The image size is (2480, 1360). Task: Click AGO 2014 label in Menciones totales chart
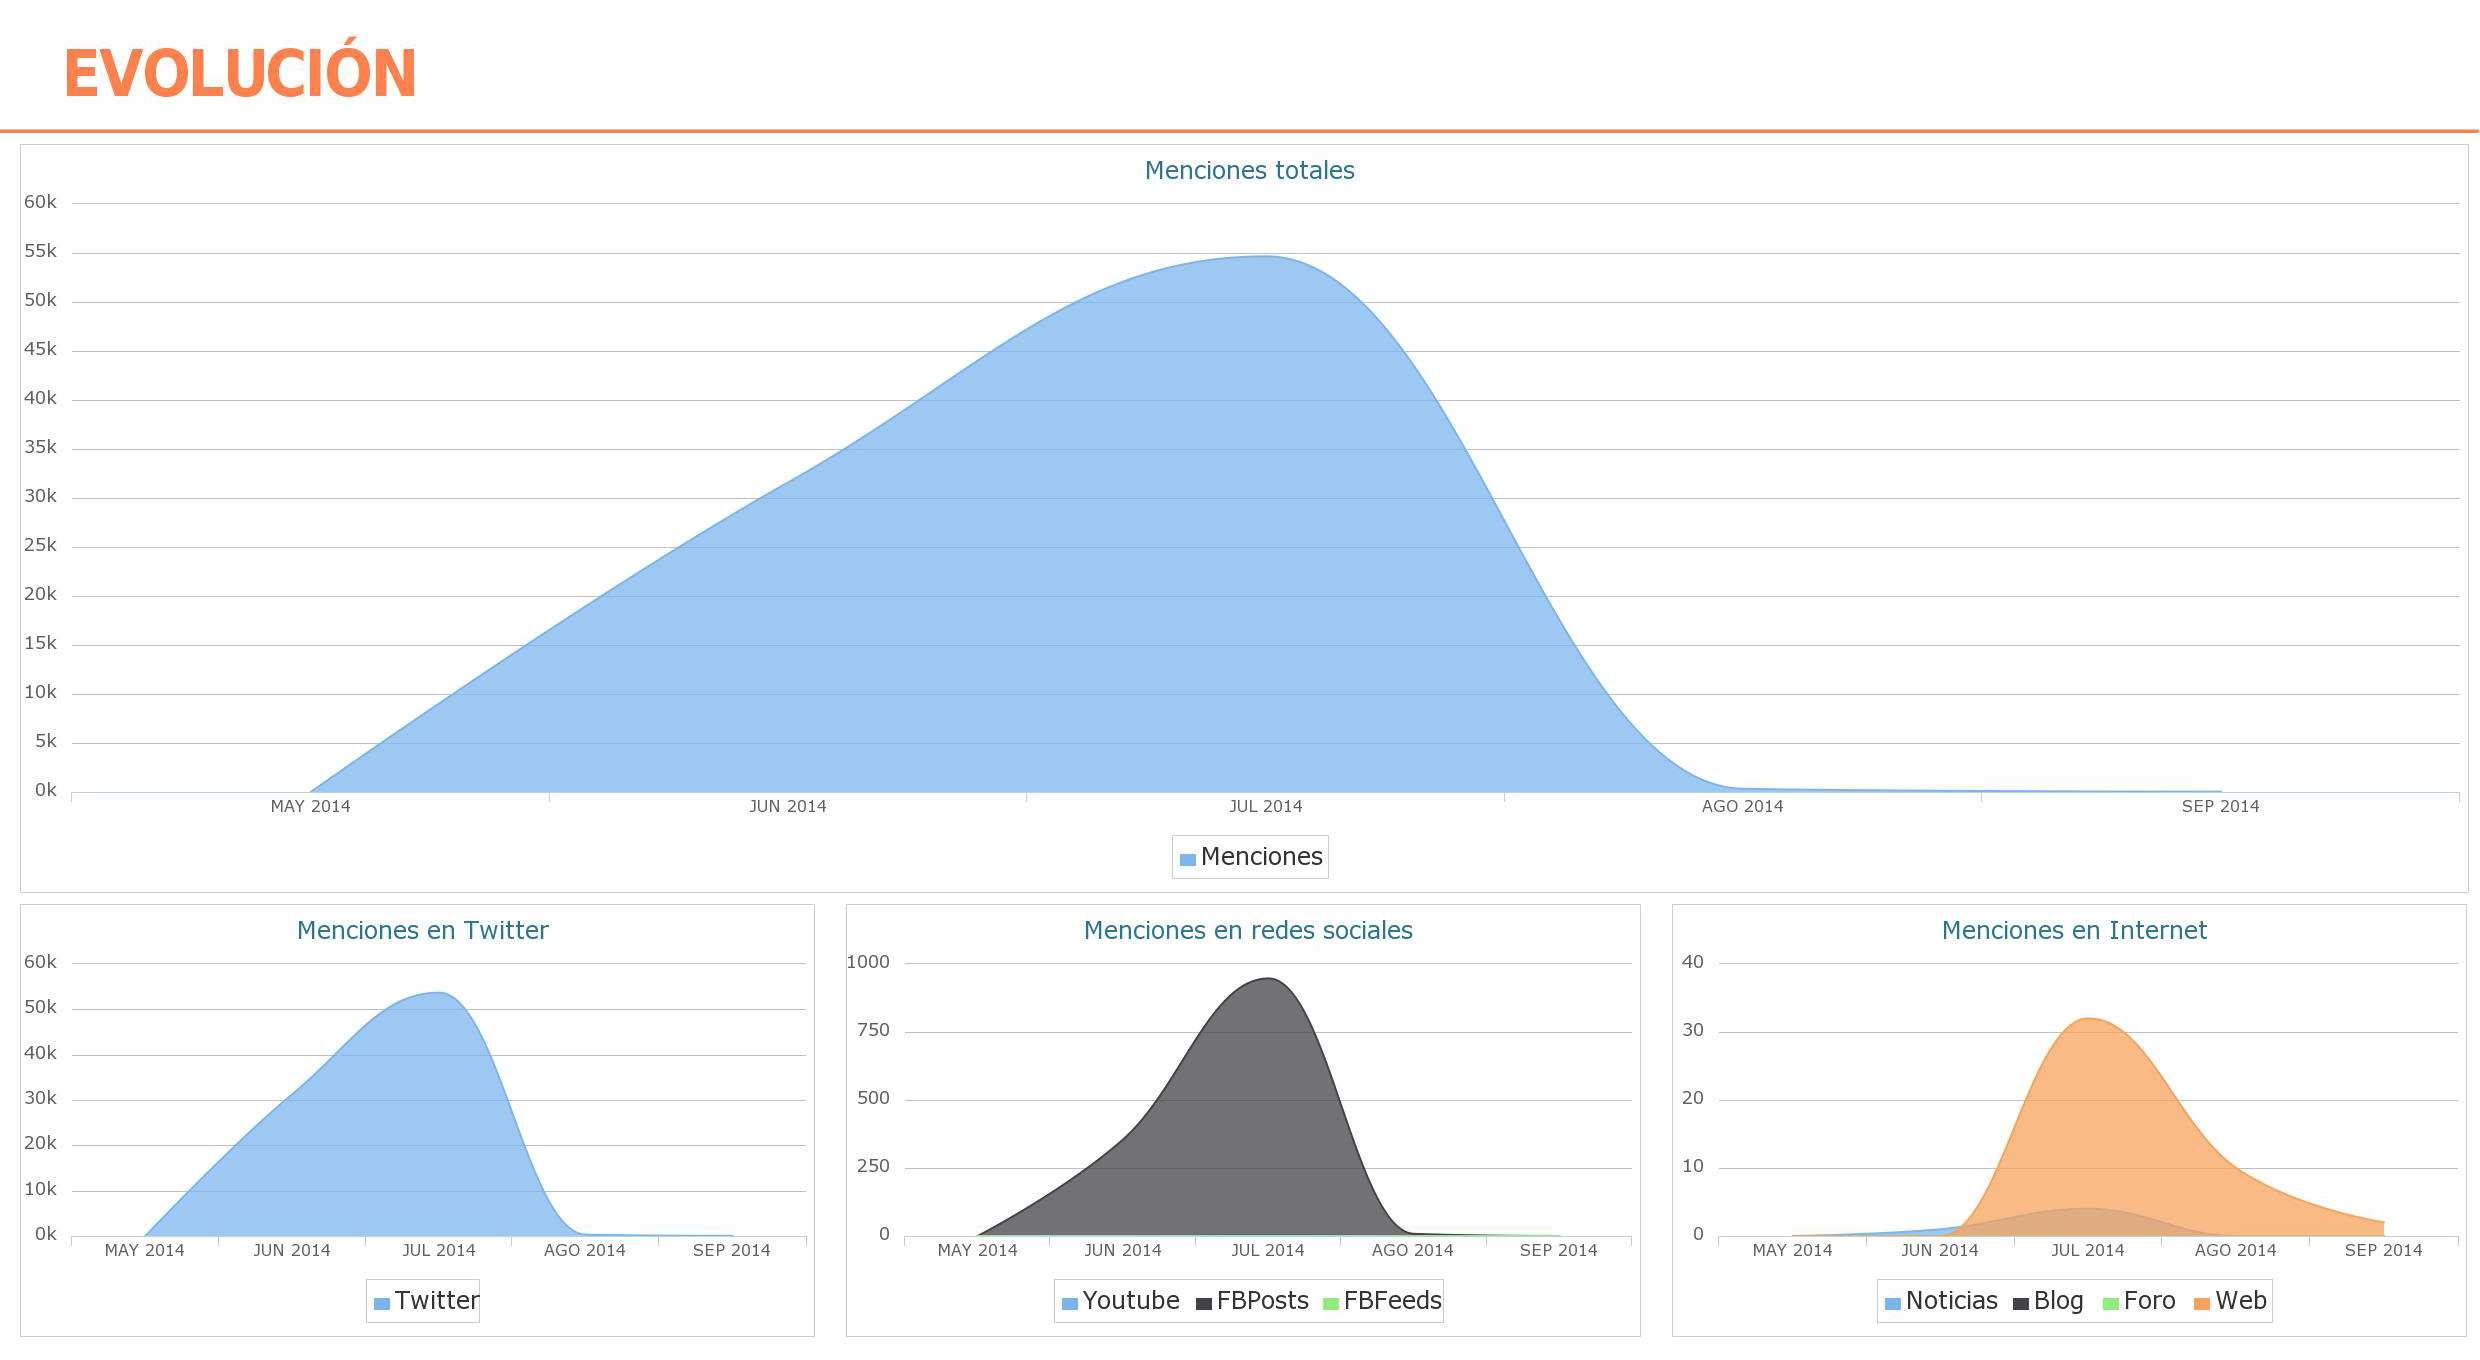click(x=1742, y=807)
